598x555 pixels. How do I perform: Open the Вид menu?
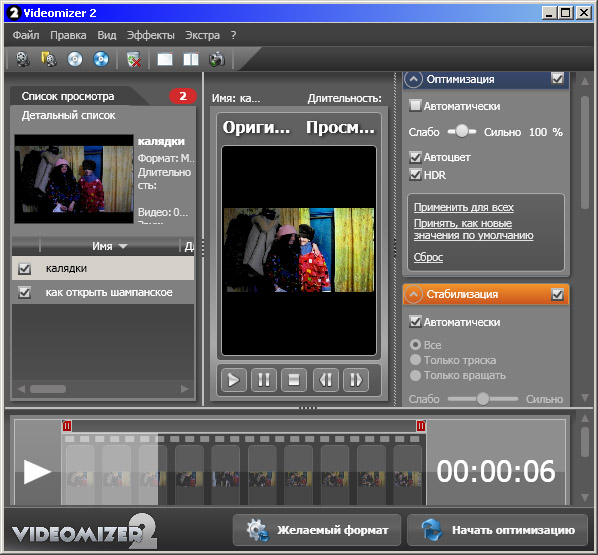[107, 35]
